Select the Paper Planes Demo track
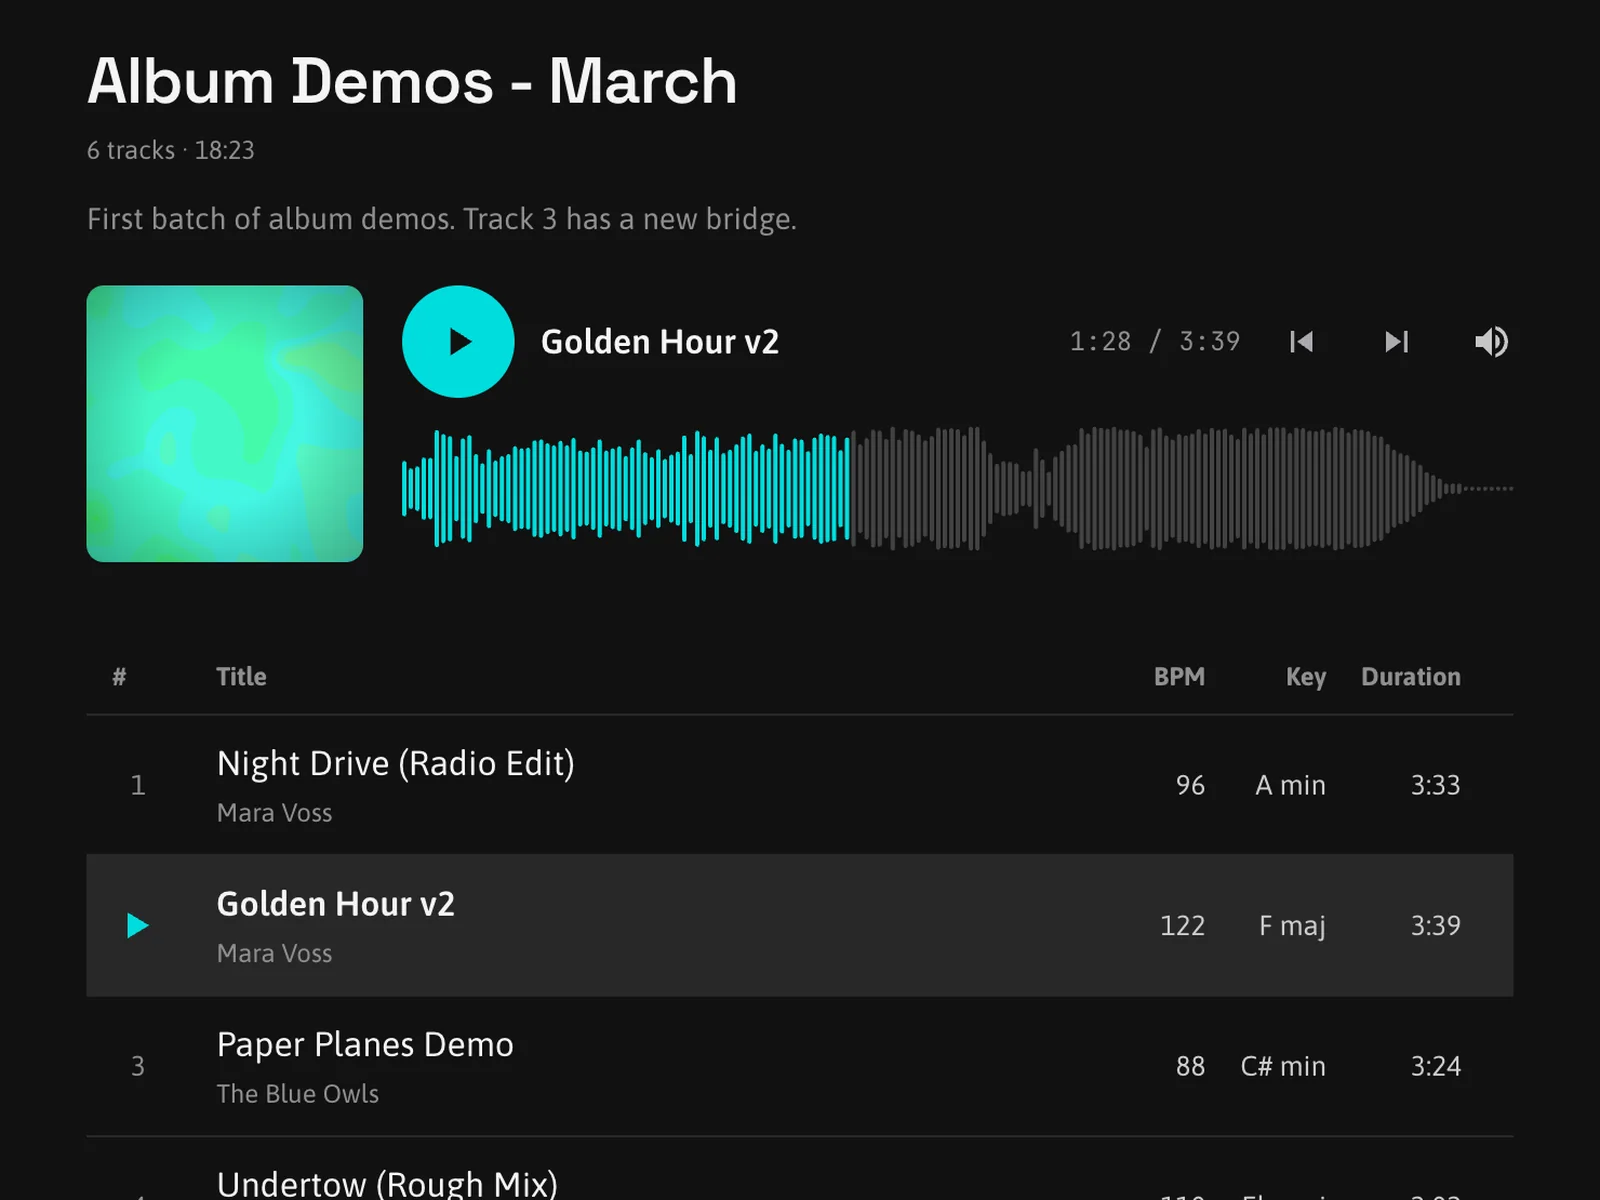 point(365,1044)
